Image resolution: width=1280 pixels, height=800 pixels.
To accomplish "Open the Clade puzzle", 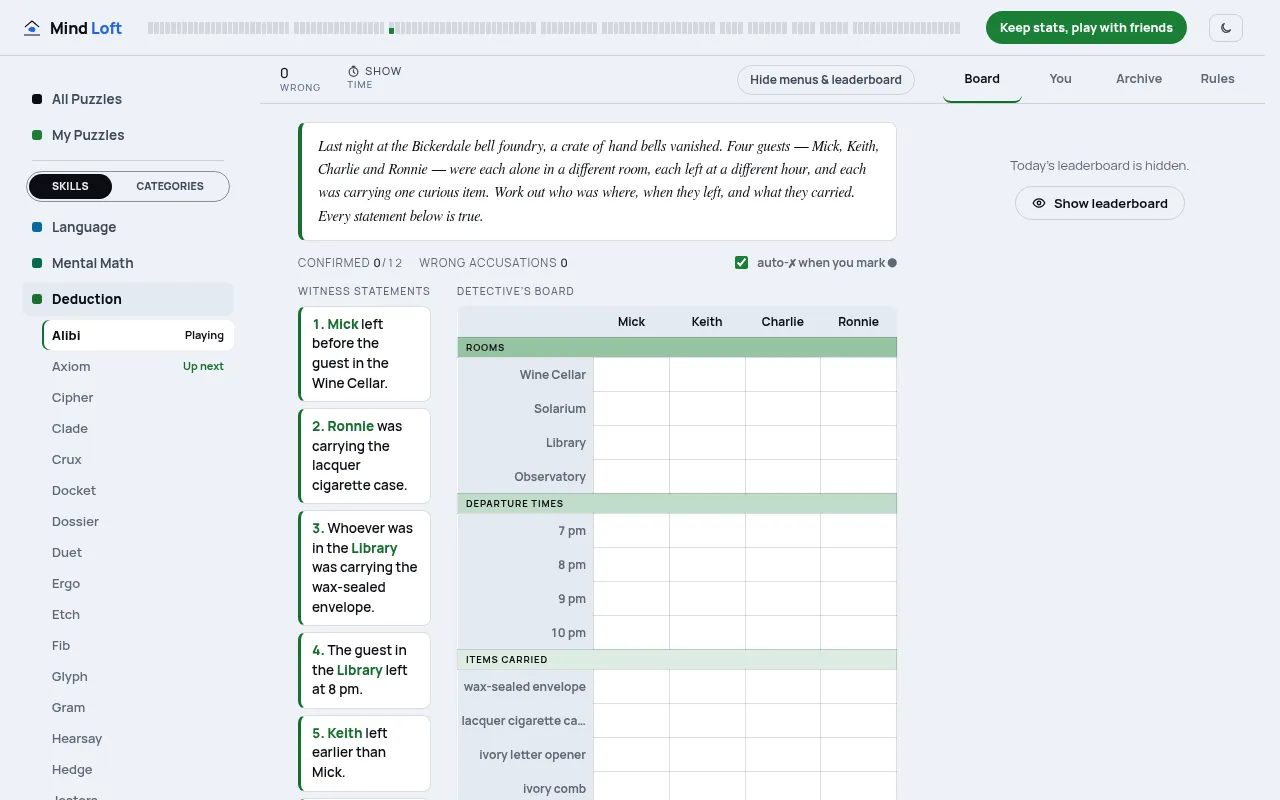I will point(138,429).
